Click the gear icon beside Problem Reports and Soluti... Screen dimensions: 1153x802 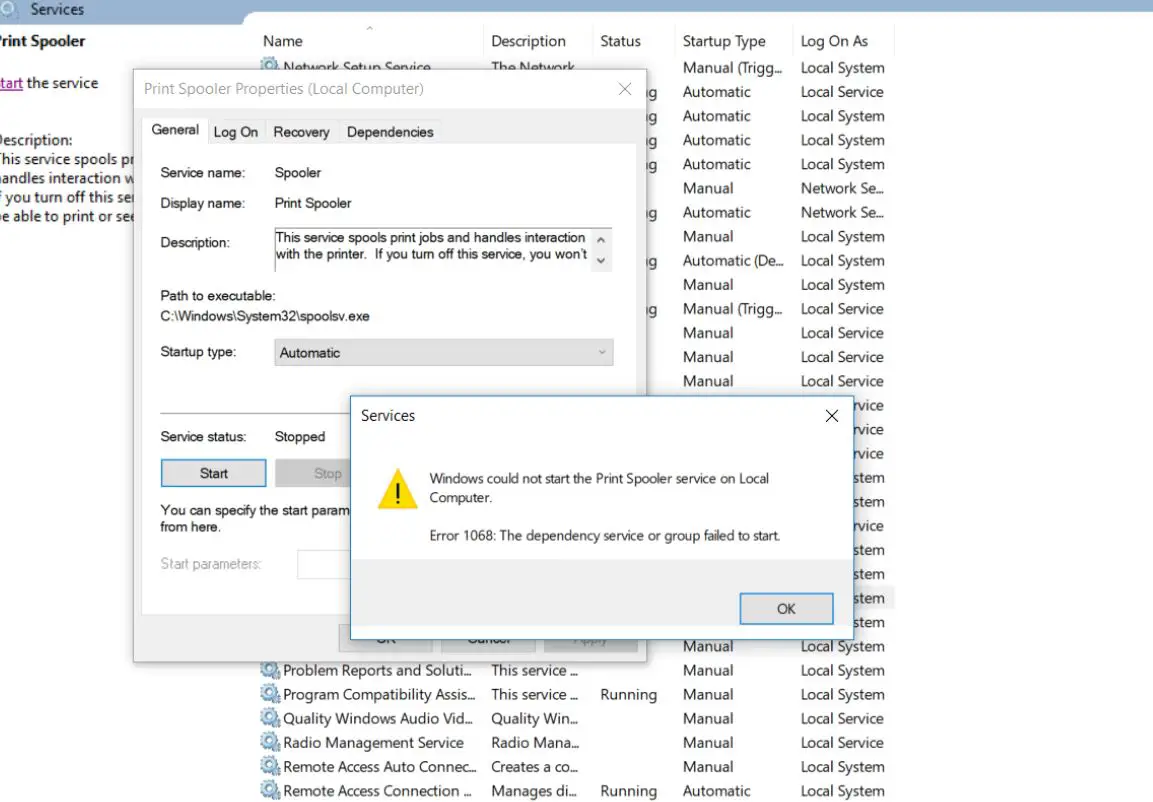[x=270, y=670]
